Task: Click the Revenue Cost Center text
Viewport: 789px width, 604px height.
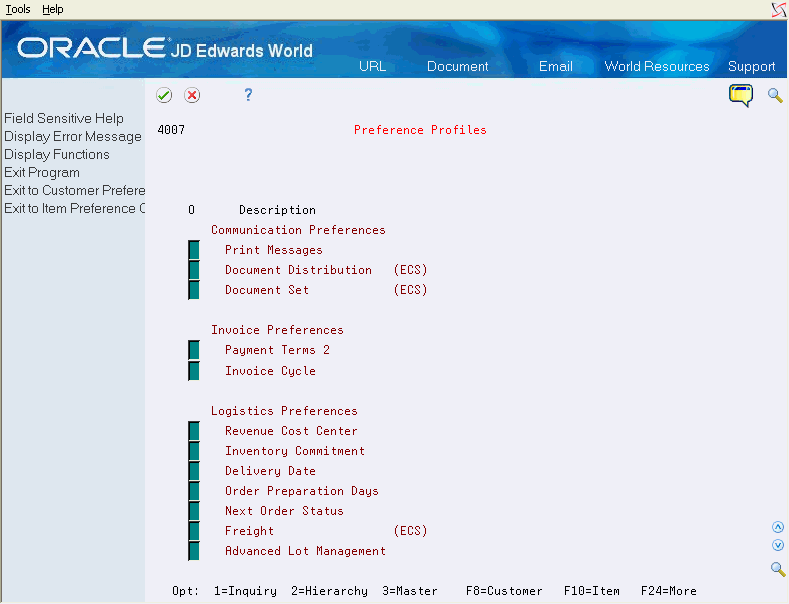Action: (x=291, y=431)
